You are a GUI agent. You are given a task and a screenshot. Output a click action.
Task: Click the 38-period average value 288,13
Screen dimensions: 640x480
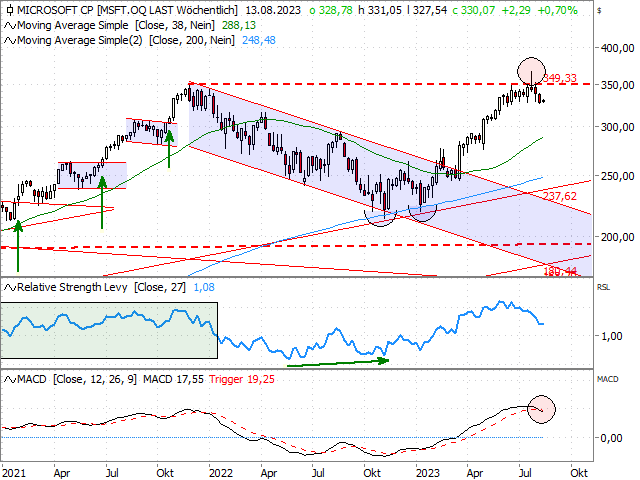tap(239, 25)
